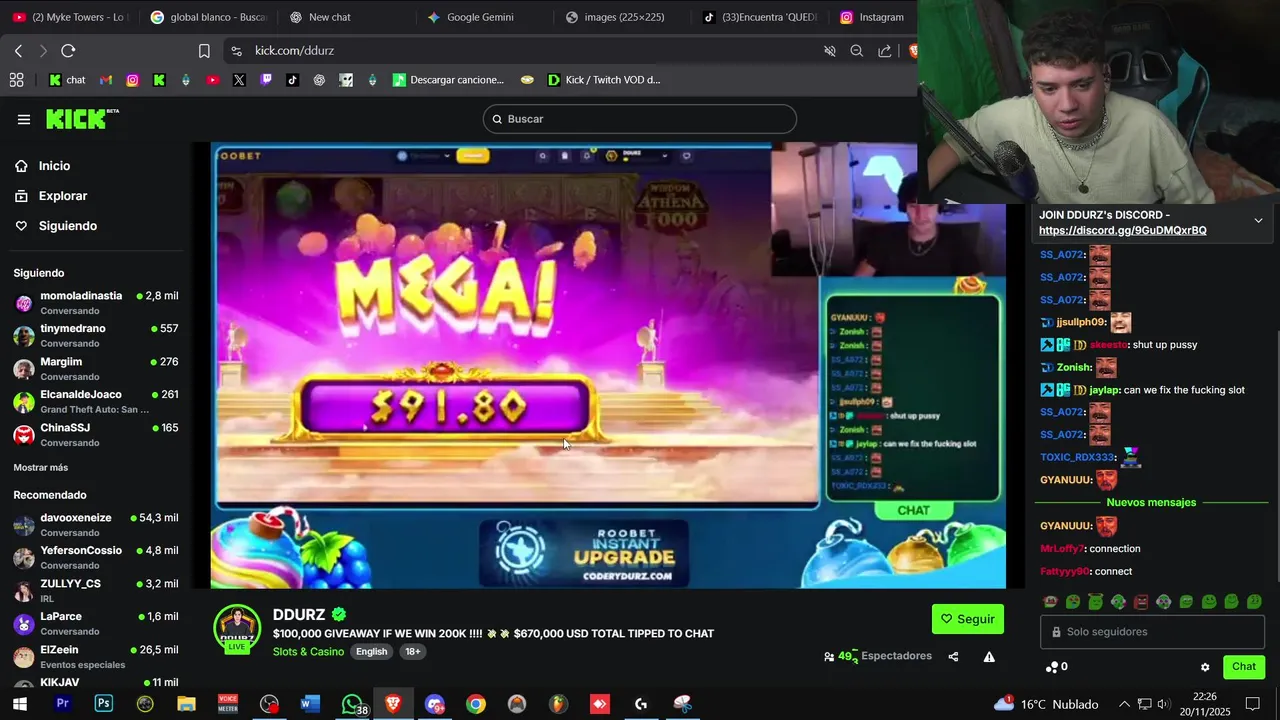Open Descargar canciones bookmark

(x=448, y=80)
